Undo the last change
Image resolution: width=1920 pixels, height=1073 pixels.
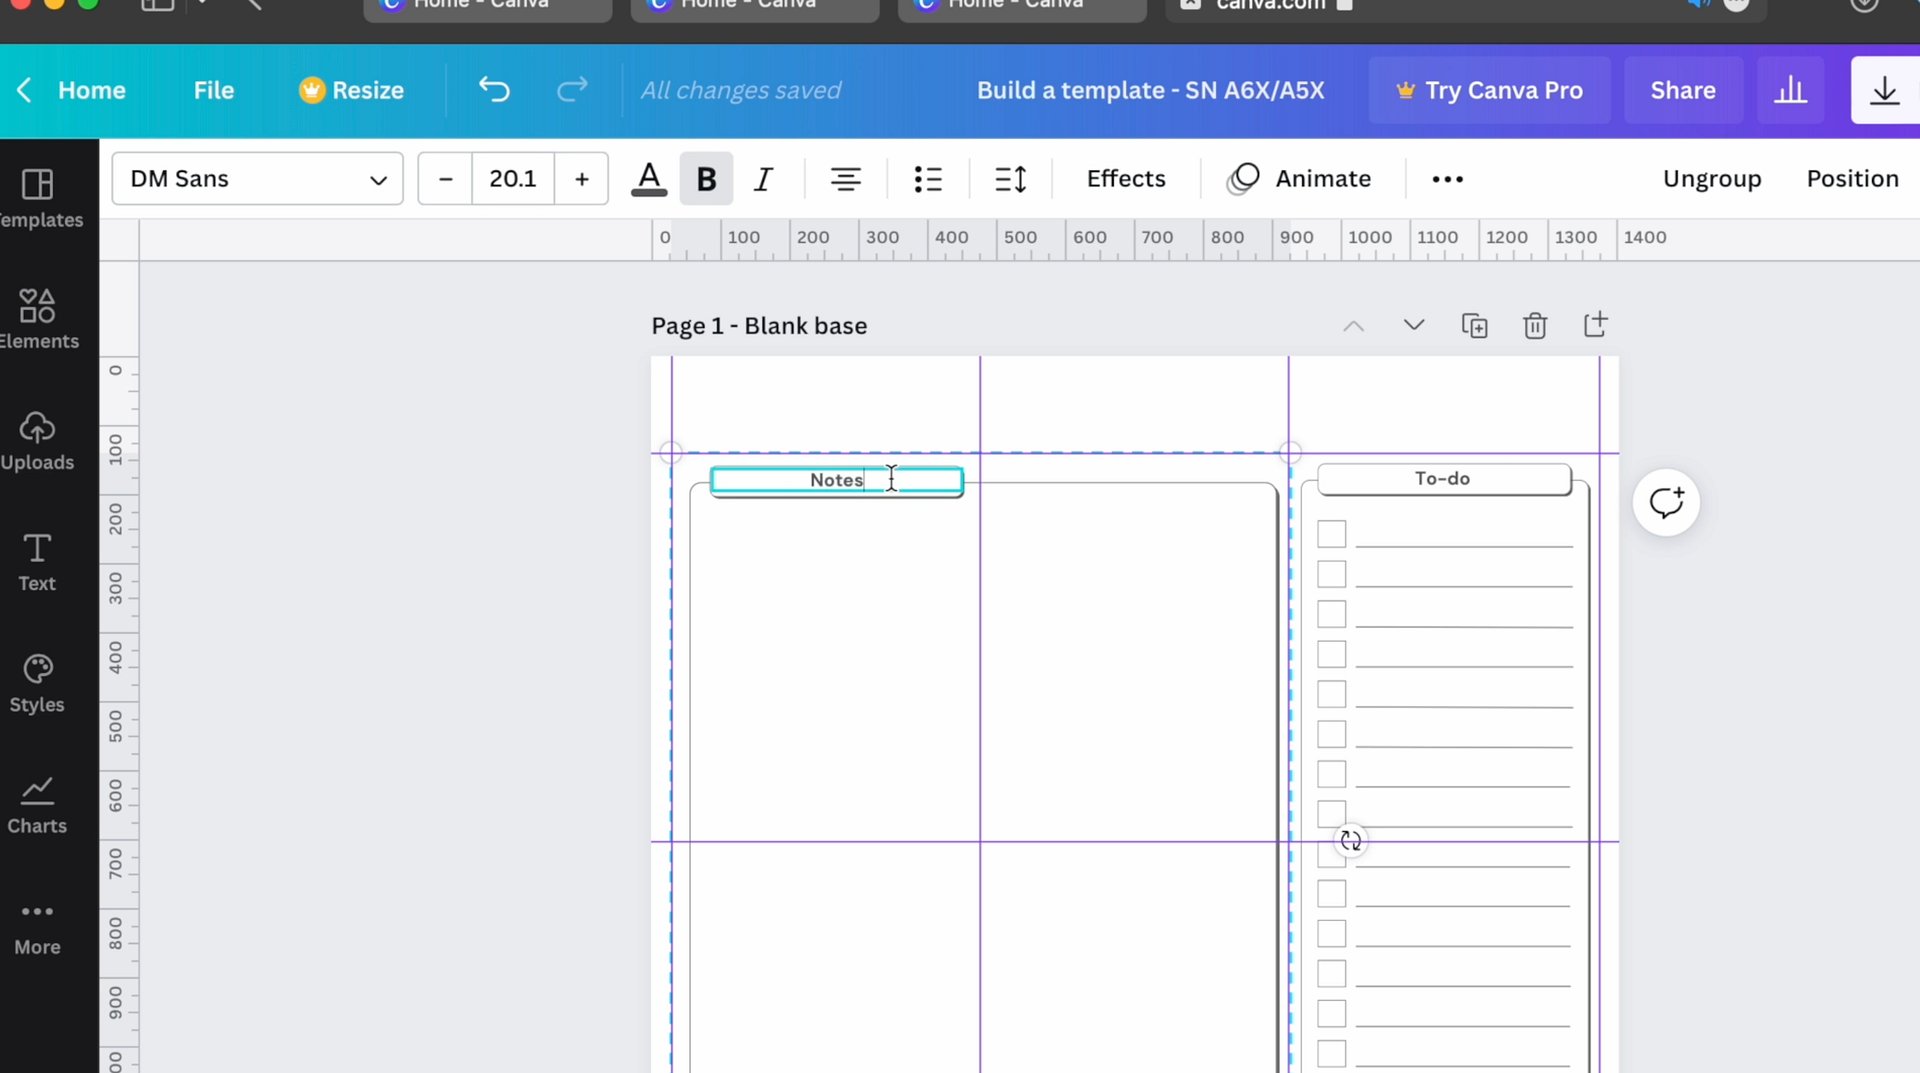[x=494, y=90]
